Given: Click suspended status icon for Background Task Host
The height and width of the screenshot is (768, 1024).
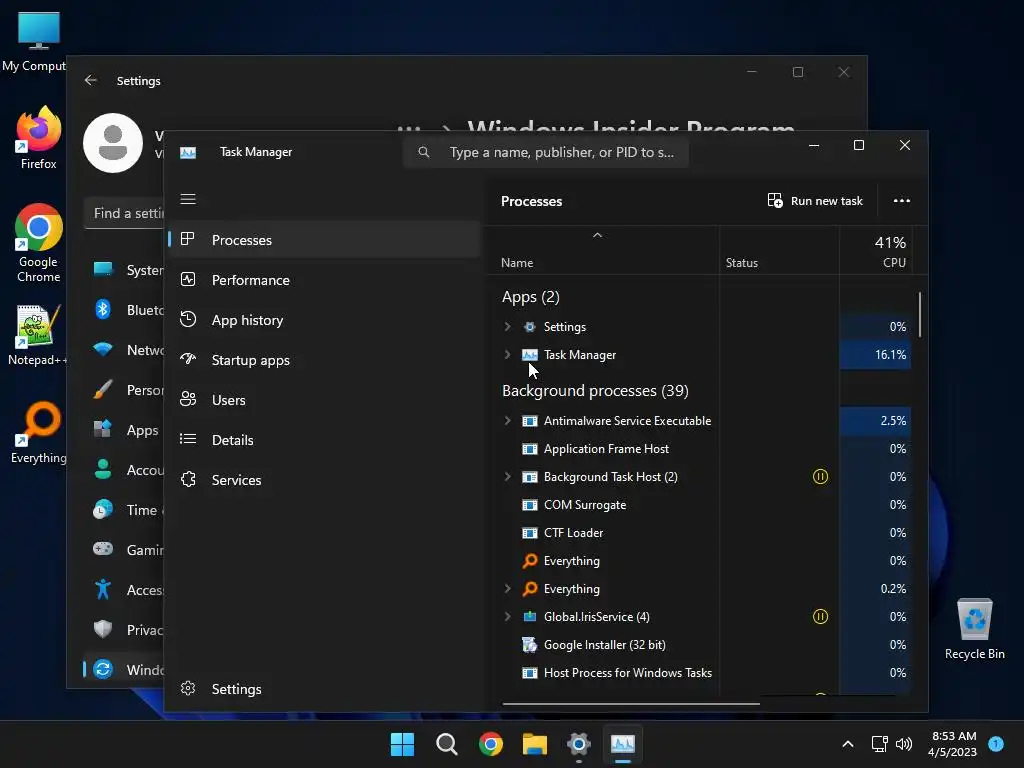Looking at the screenshot, I should tap(820, 477).
